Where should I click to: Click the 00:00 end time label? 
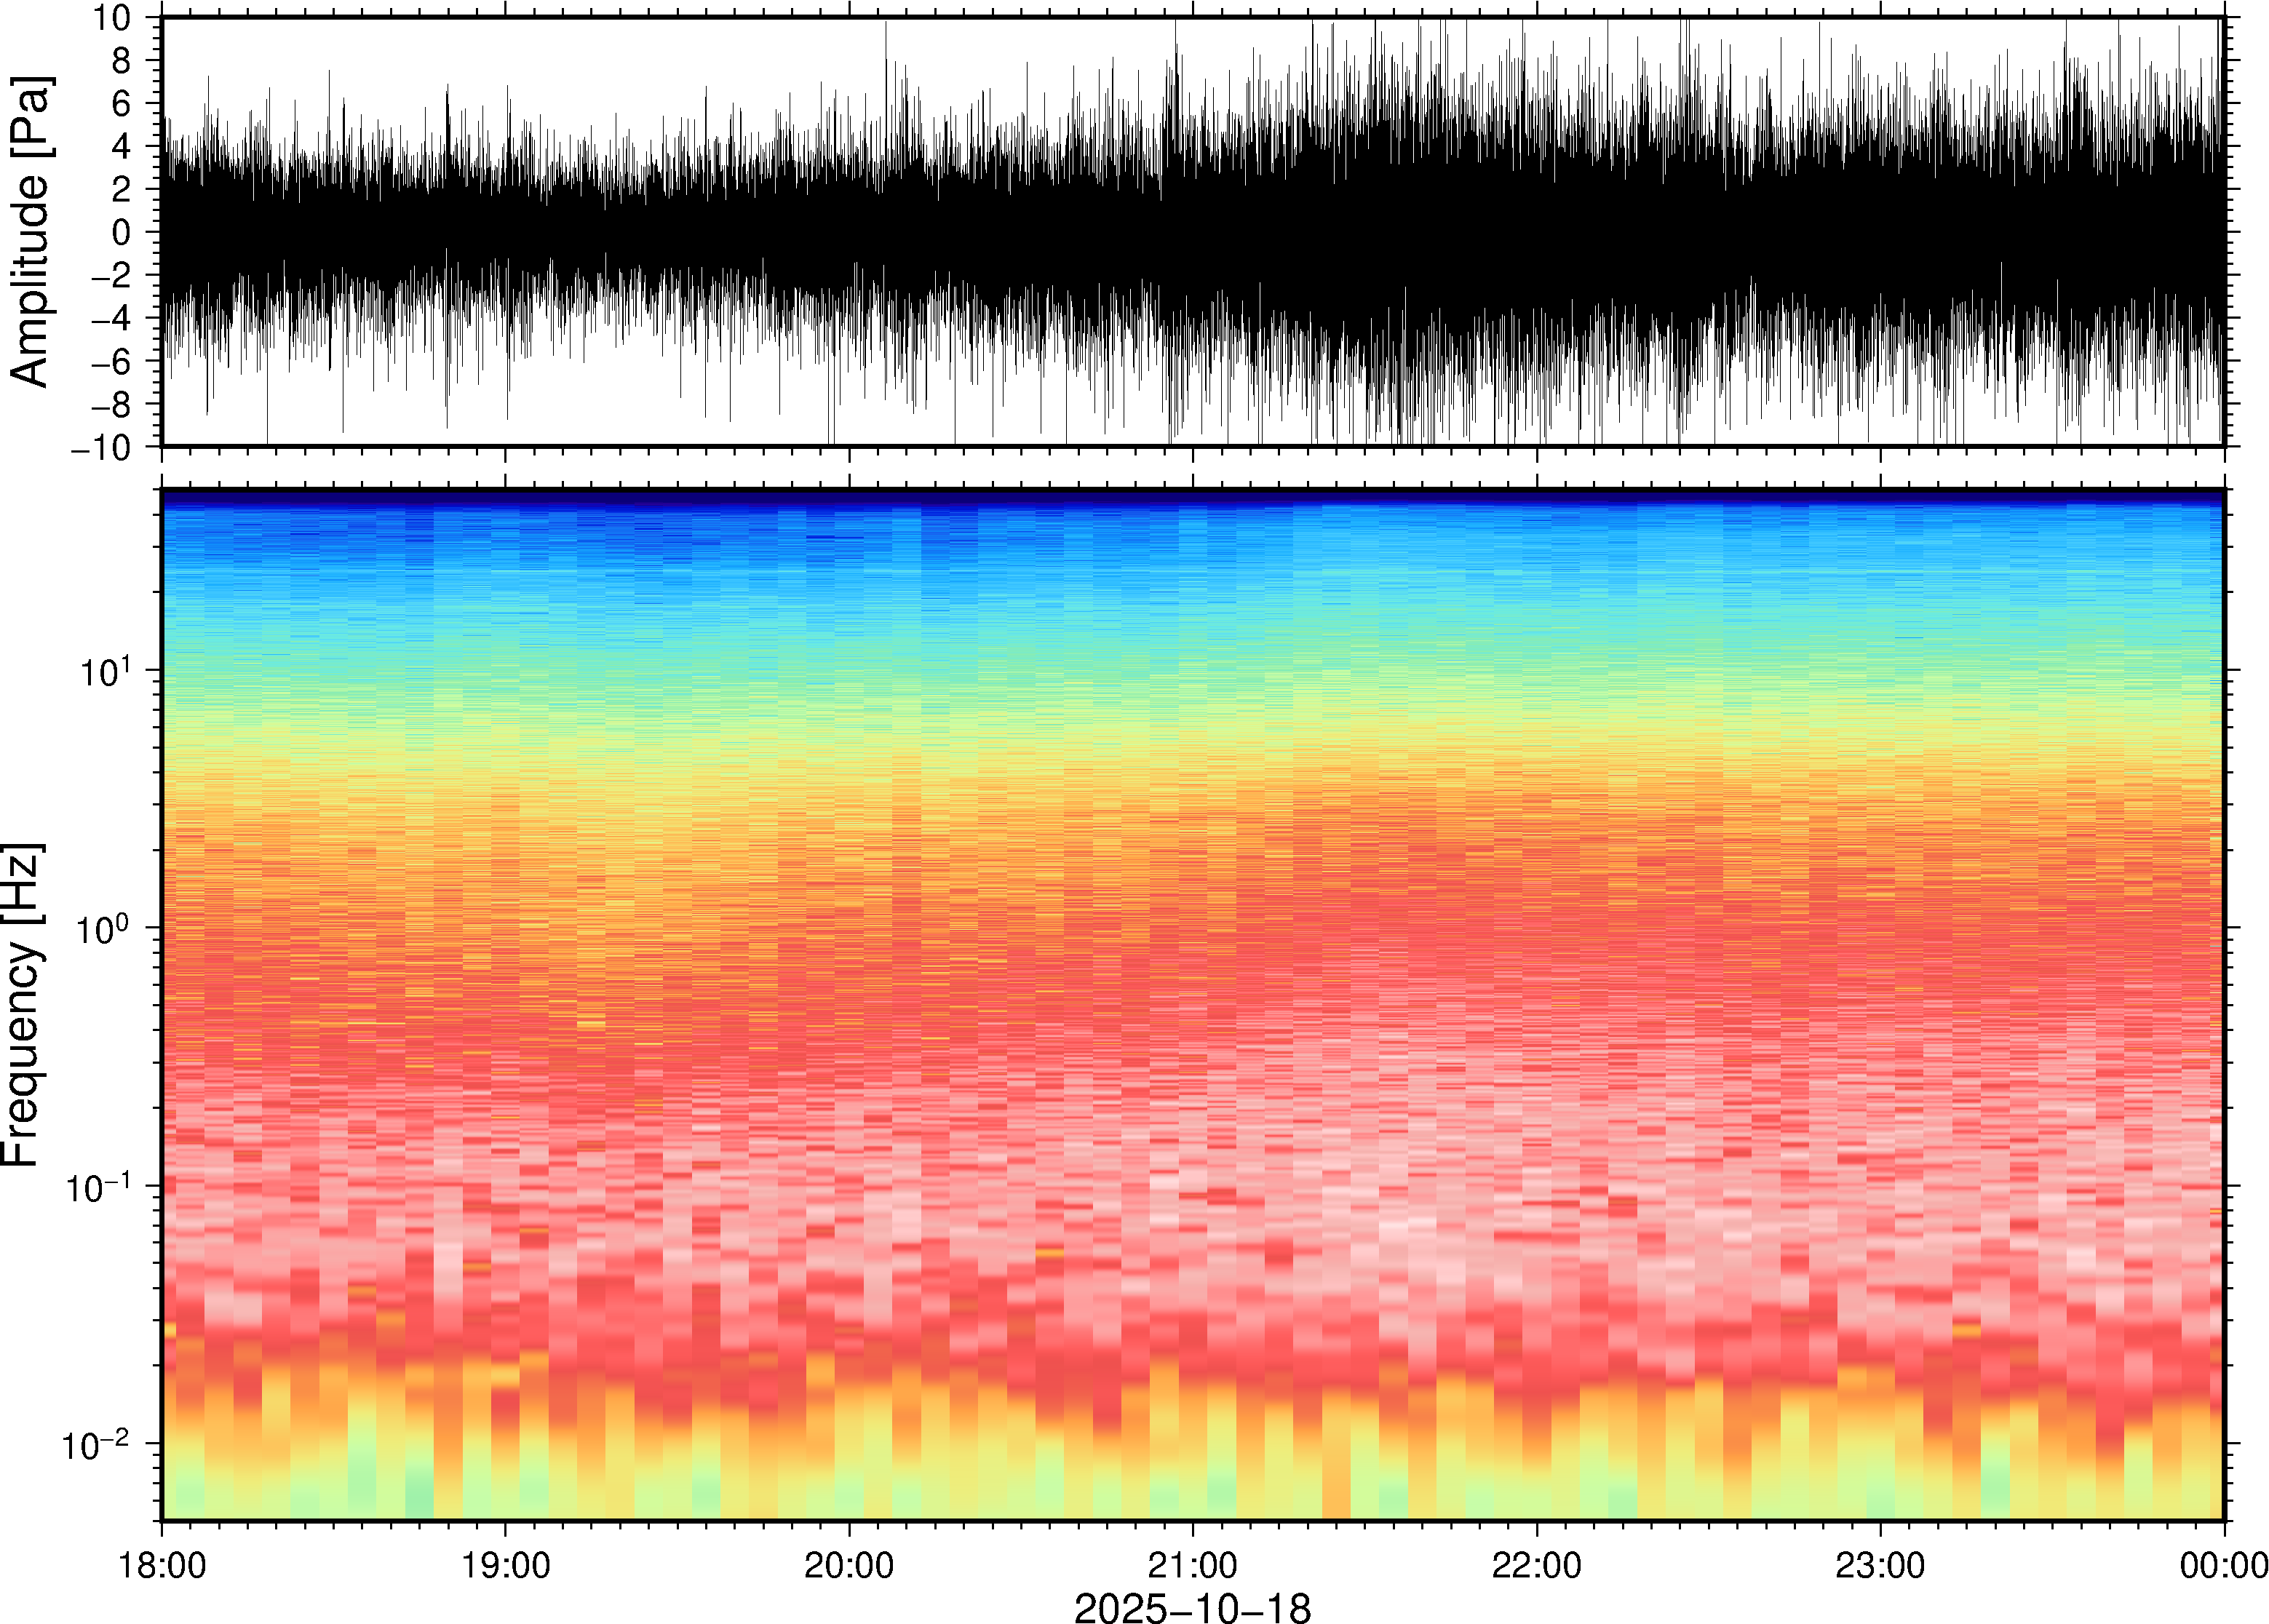click(2223, 1565)
